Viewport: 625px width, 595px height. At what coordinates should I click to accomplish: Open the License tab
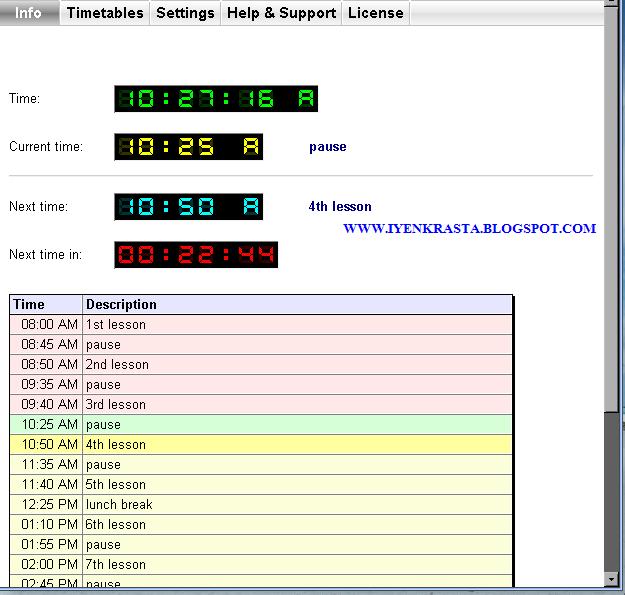(375, 13)
